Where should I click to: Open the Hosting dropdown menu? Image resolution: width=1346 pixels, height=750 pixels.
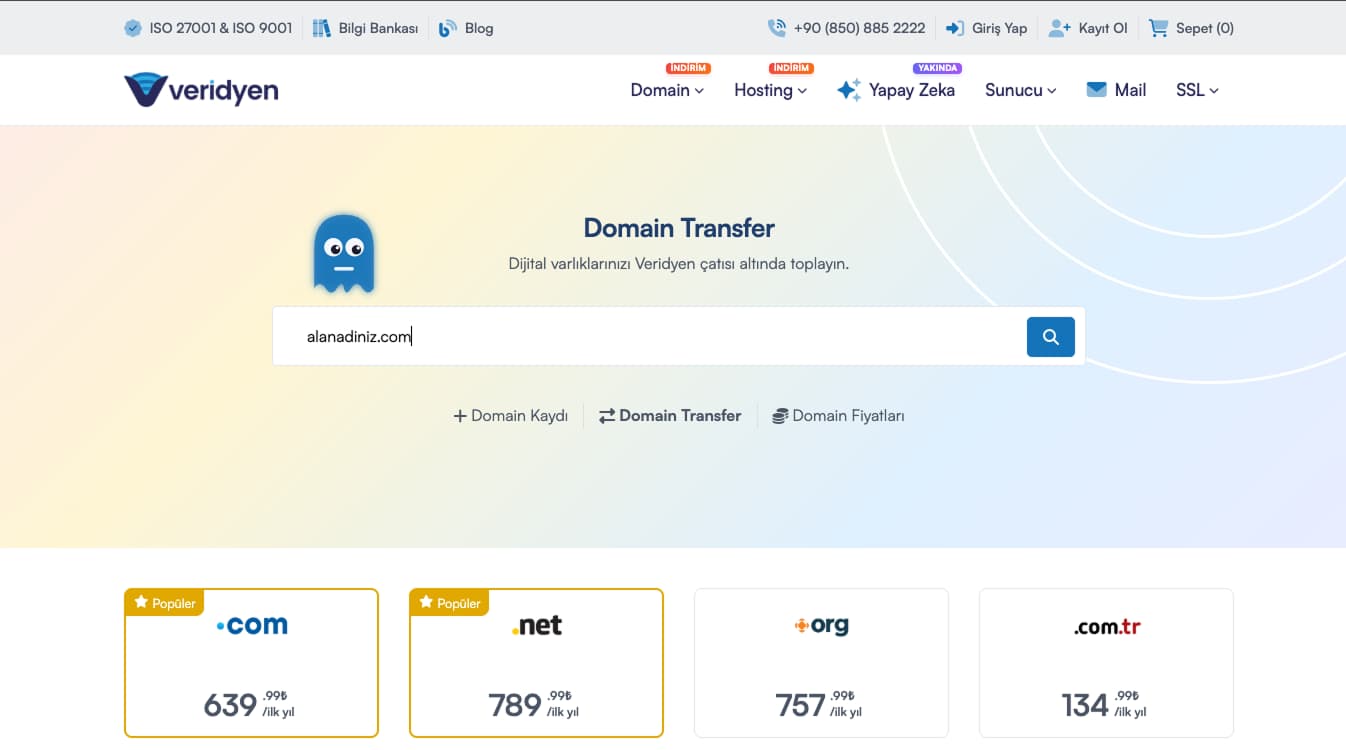point(770,90)
